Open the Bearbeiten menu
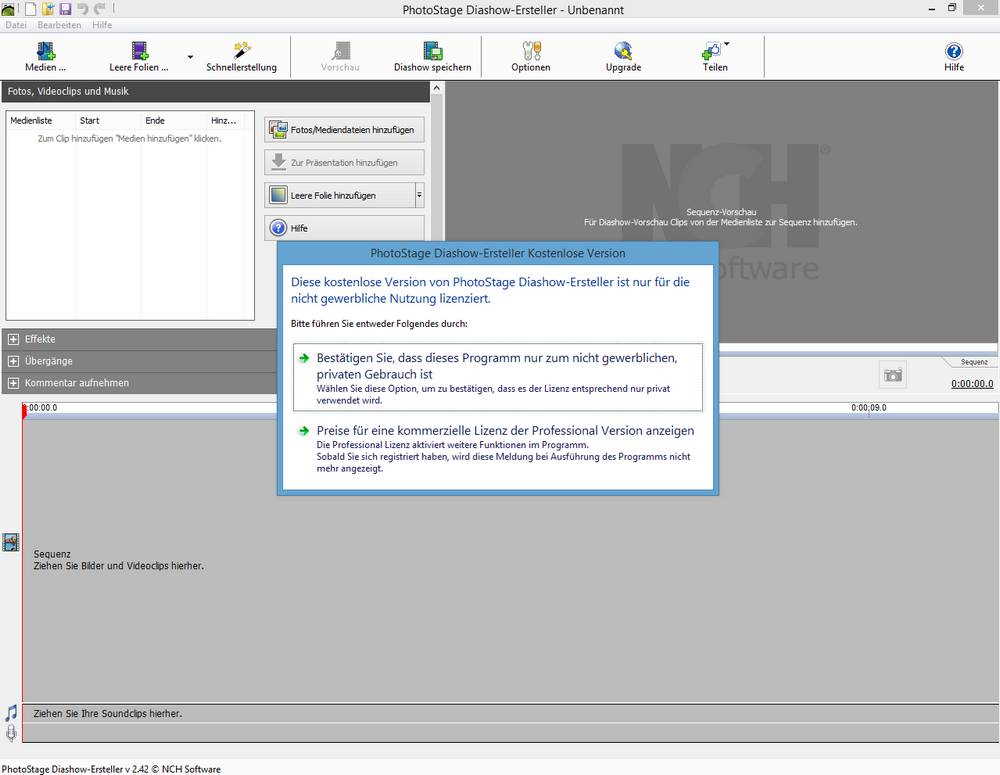The height and width of the screenshot is (775, 1000). (60, 25)
